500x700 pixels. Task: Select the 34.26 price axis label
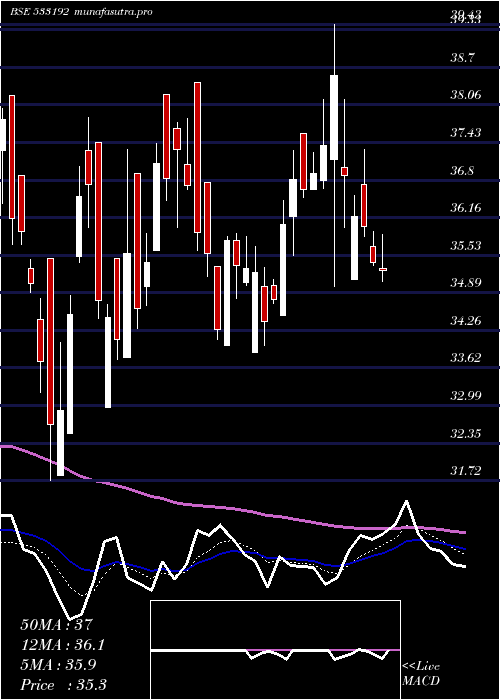coord(466,321)
